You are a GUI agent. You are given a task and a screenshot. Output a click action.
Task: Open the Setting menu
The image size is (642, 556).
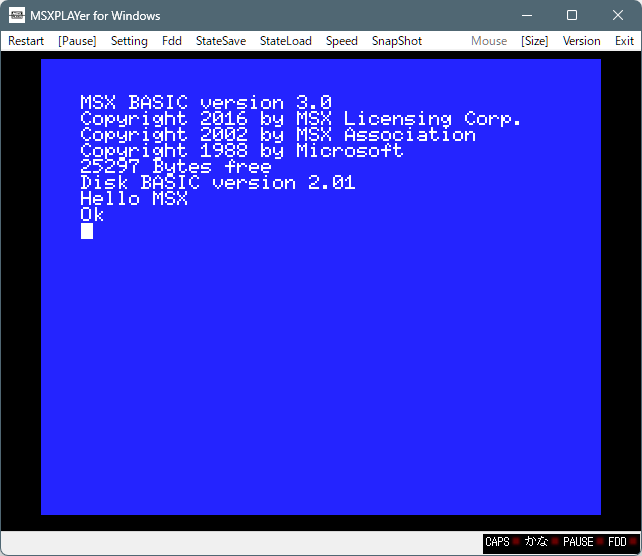tap(129, 41)
